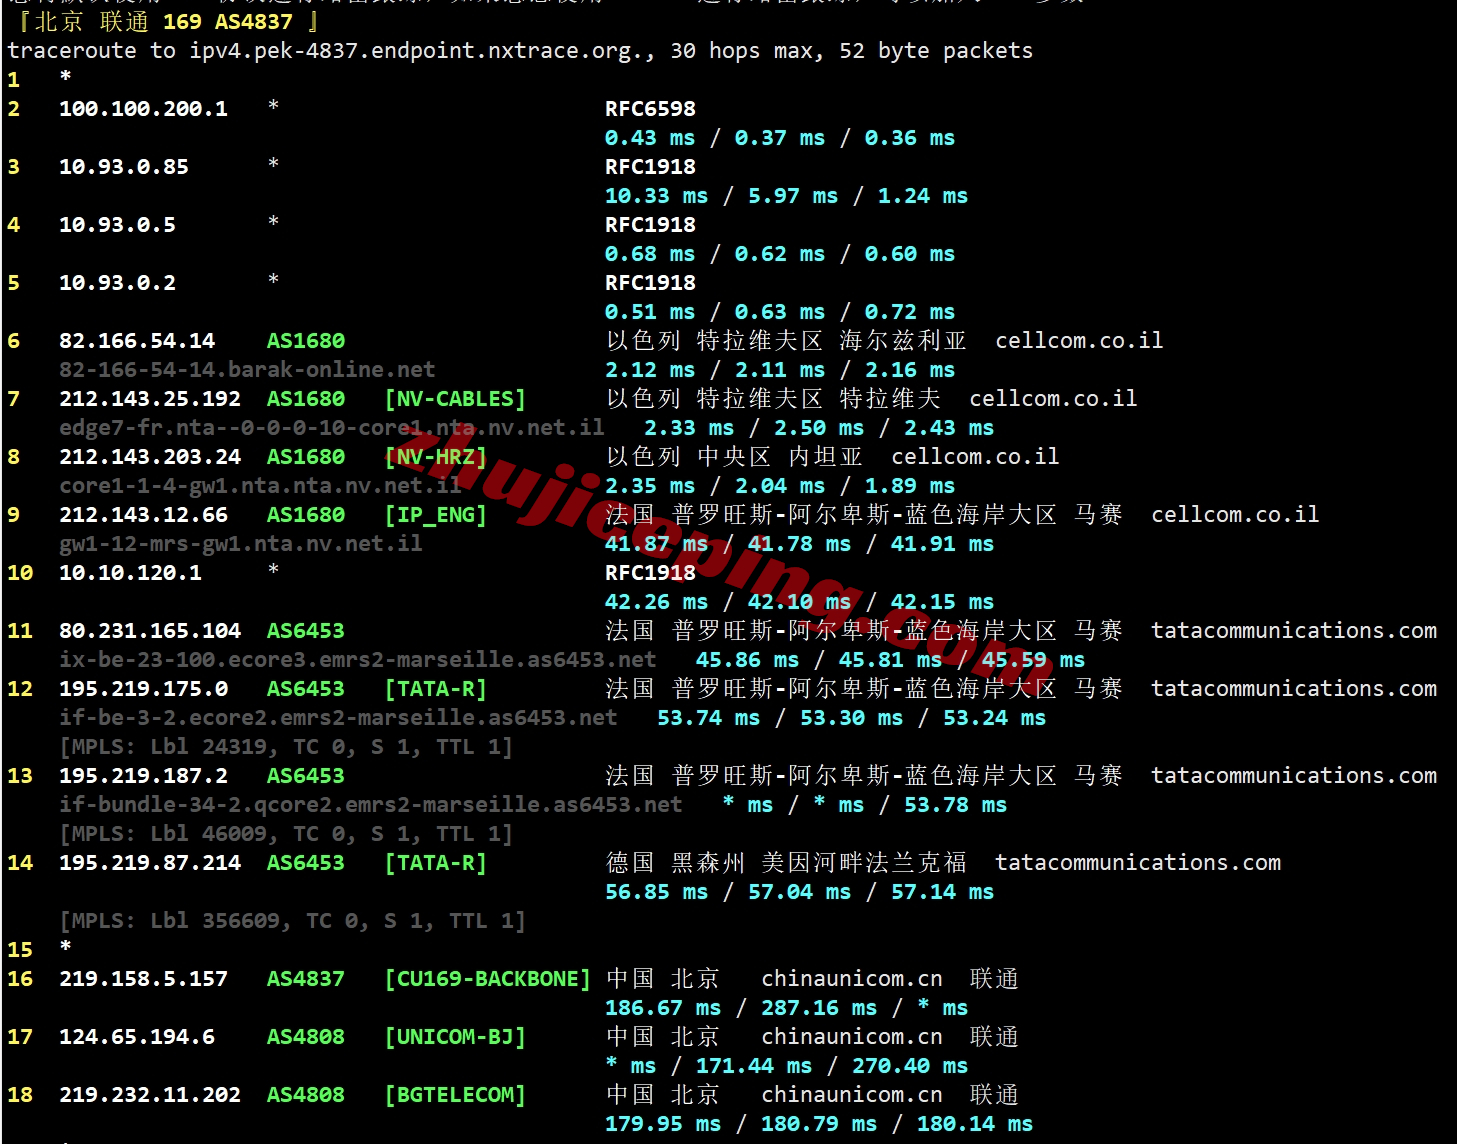Screen dimensions: 1457x1144
Task: Click tatacommunications.com at hop 14
Action: click(1138, 863)
